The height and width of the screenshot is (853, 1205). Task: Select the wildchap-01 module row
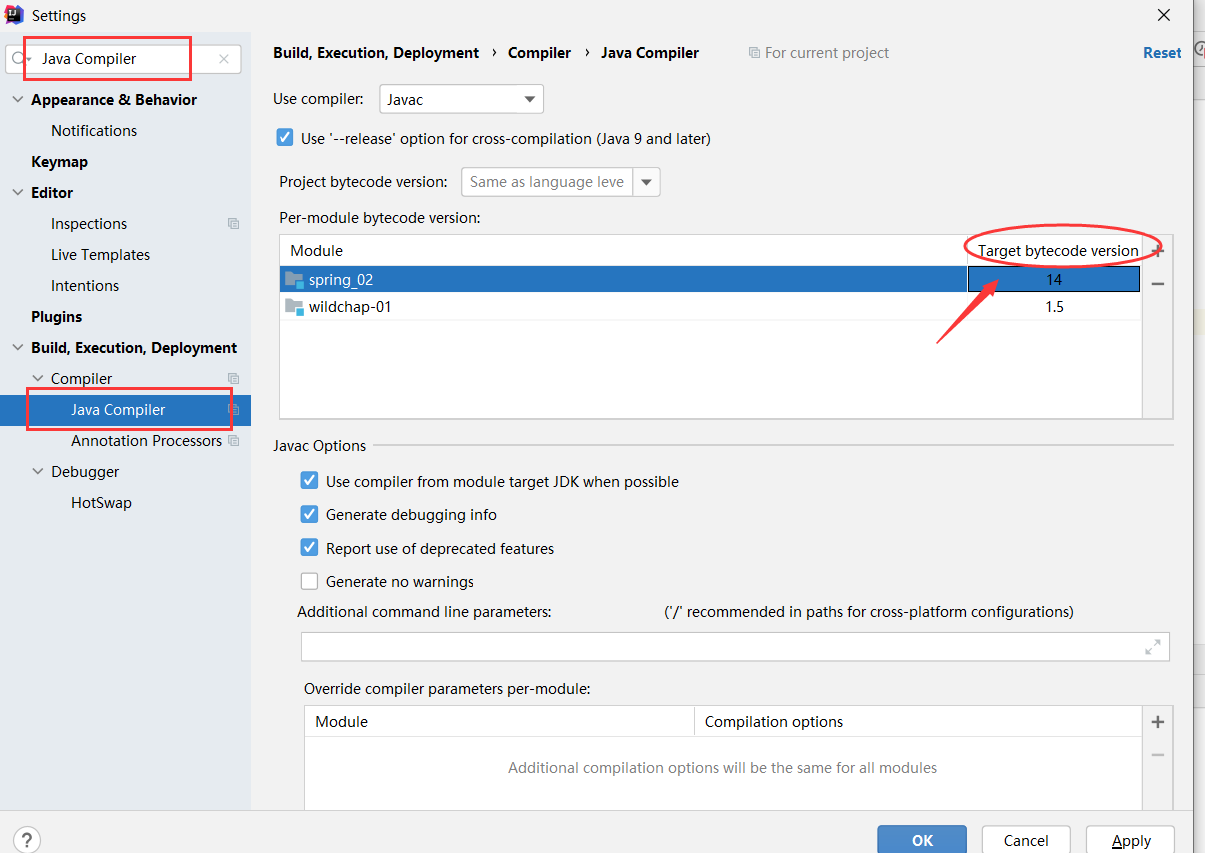coord(710,307)
